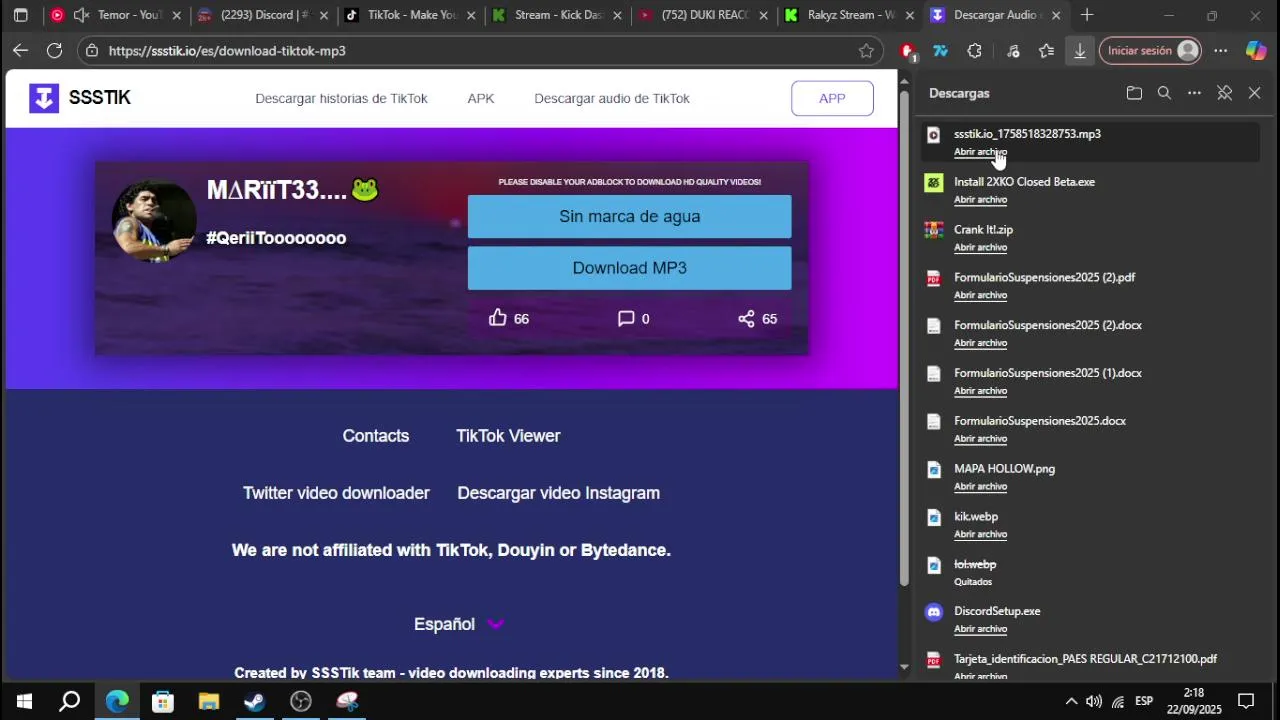Open Crank It!.zip via Abrir archivo
Image resolution: width=1280 pixels, height=720 pixels.
[x=980, y=248]
